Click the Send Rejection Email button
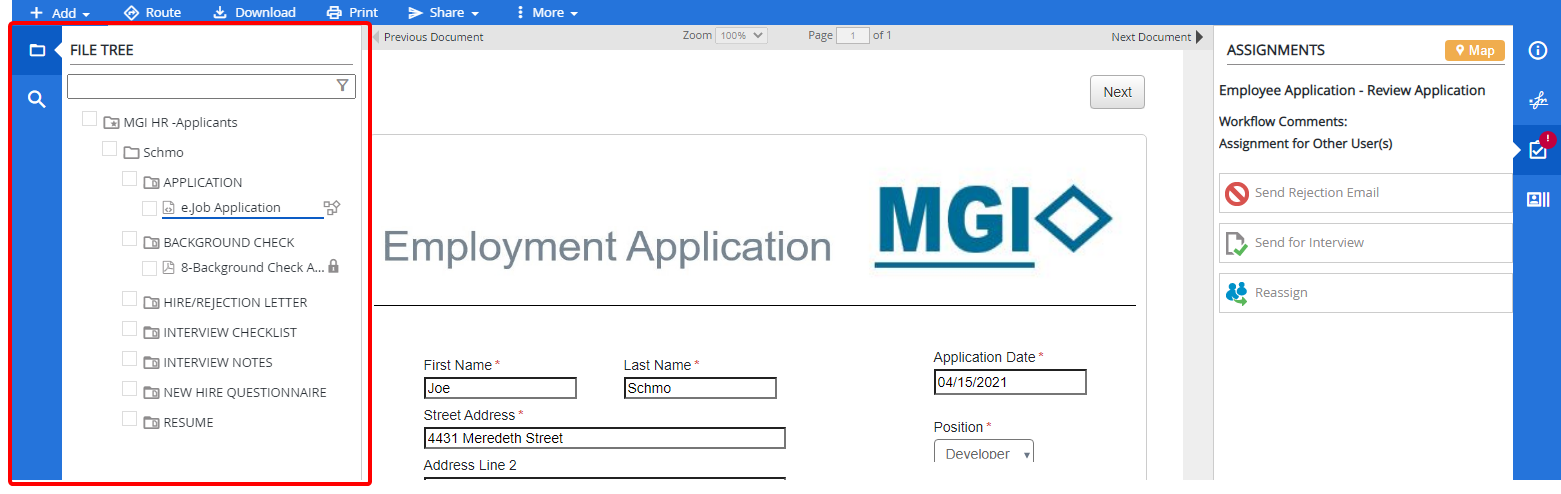 coord(1365,193)
